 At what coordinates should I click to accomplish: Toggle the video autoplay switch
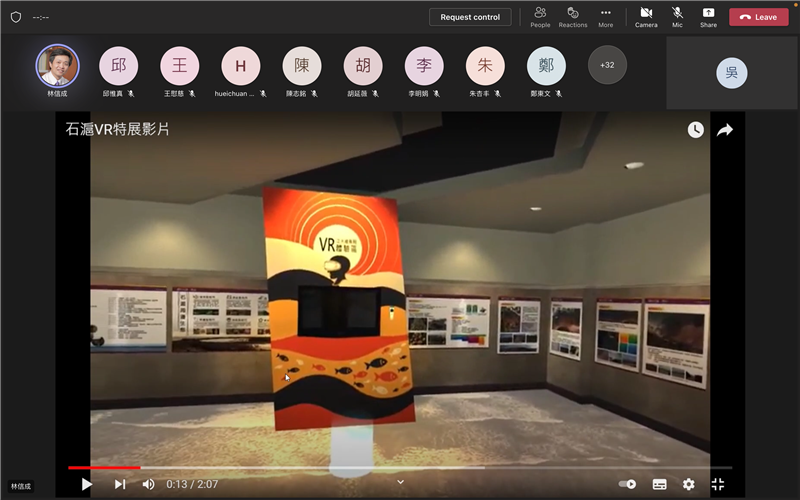click(627, 484)
